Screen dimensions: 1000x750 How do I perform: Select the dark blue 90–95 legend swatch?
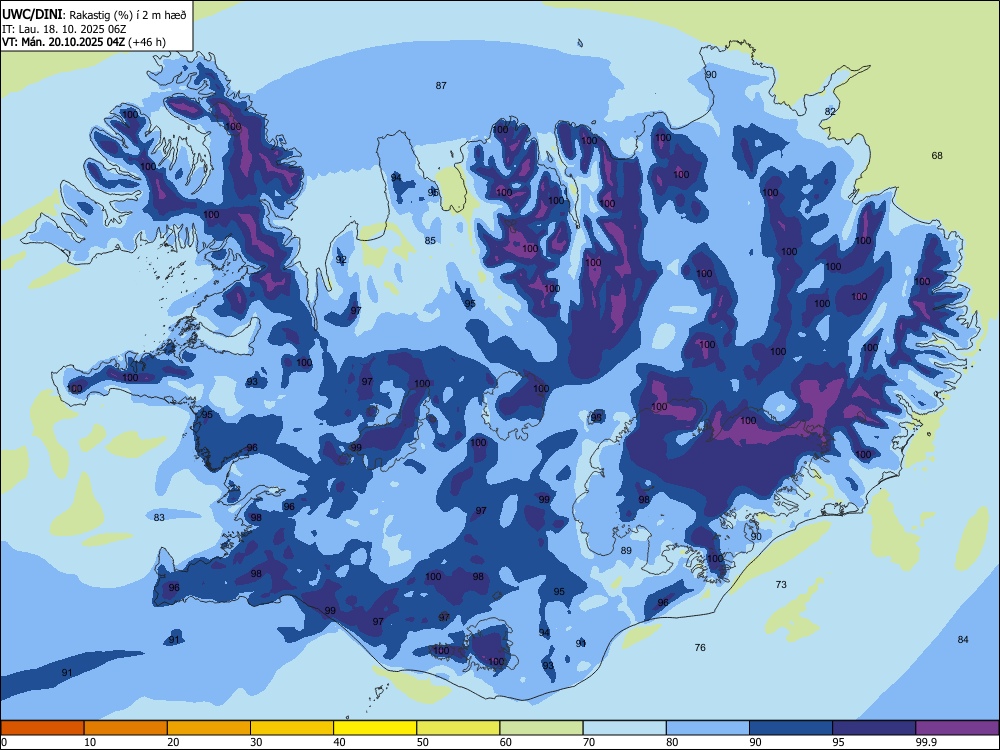(791, 728)
